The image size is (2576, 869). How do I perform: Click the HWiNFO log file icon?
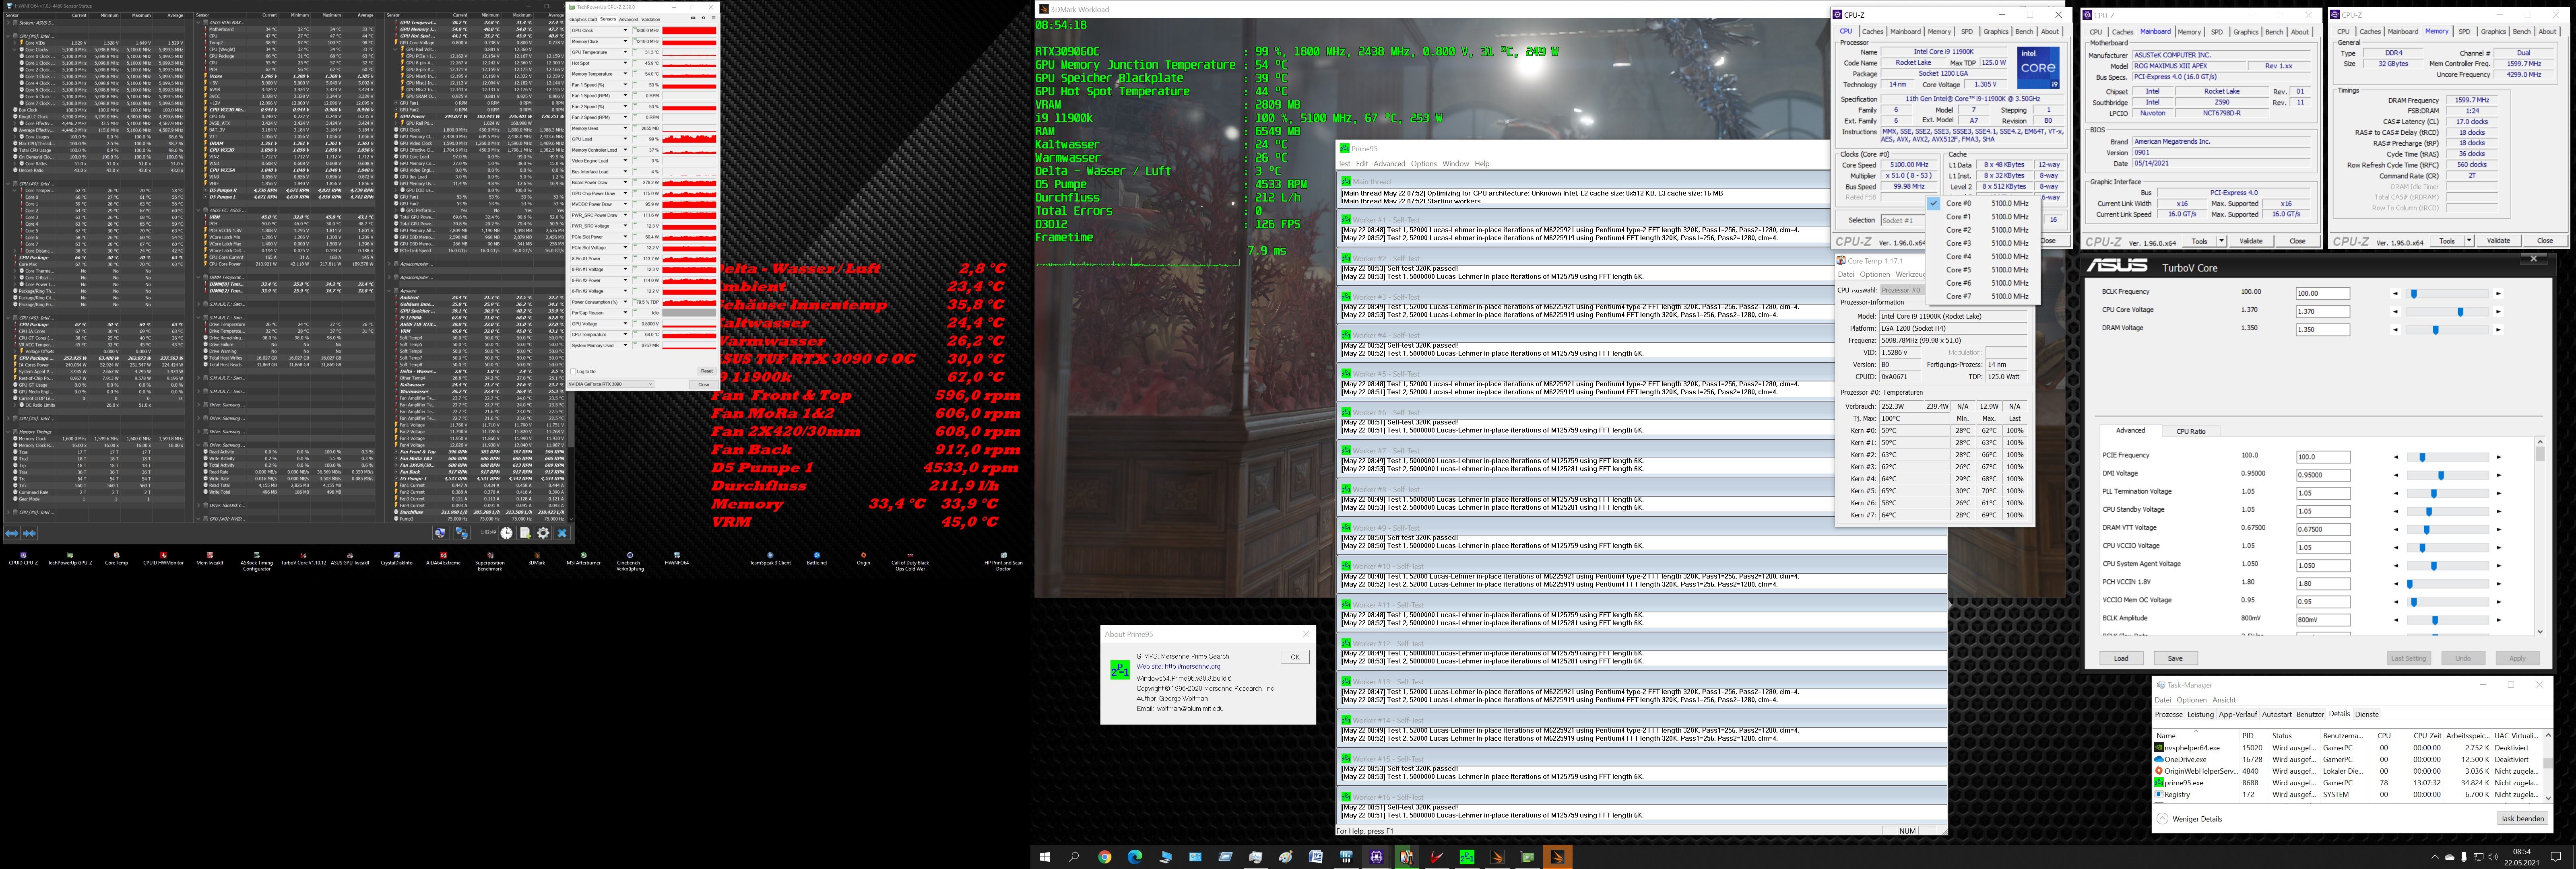click(x=525, y=533)
